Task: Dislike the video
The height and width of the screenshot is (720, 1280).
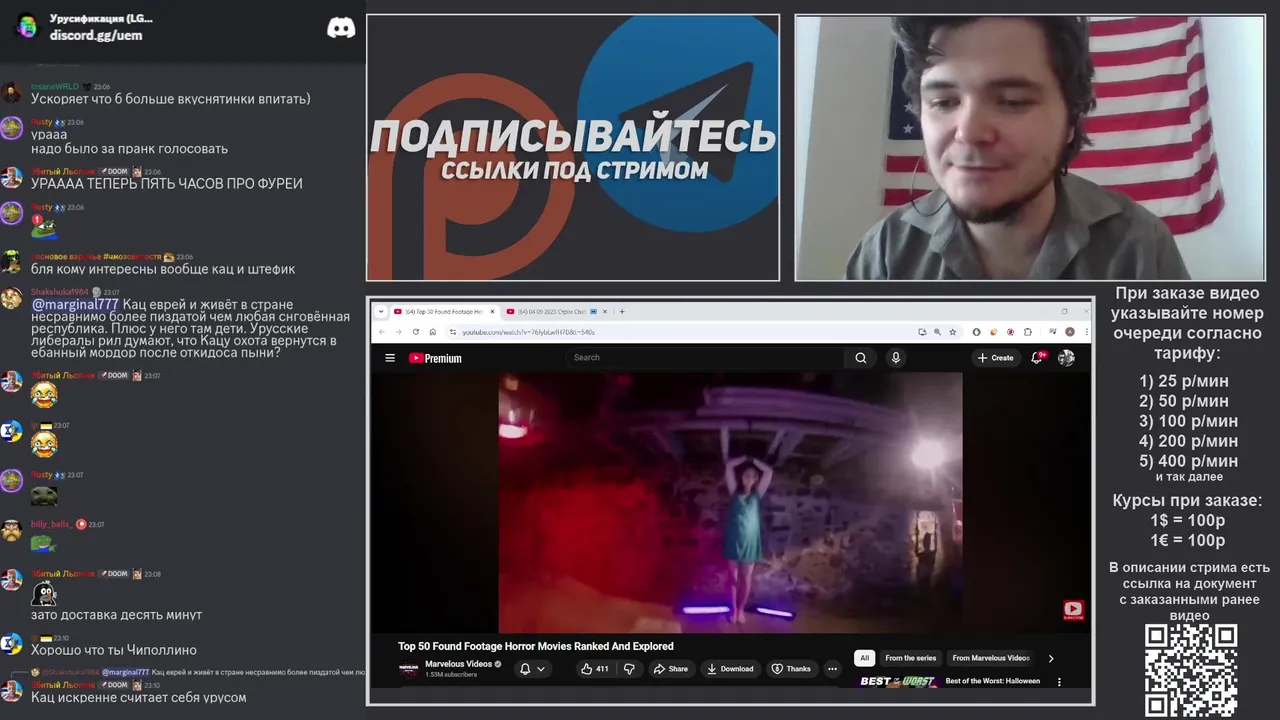Action: (629, 669)
